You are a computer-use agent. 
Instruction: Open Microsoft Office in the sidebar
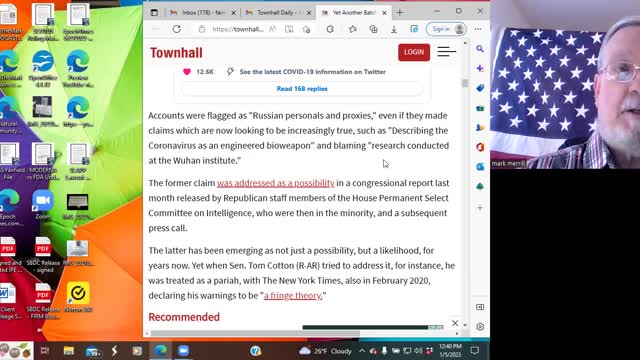coord(480,147)
